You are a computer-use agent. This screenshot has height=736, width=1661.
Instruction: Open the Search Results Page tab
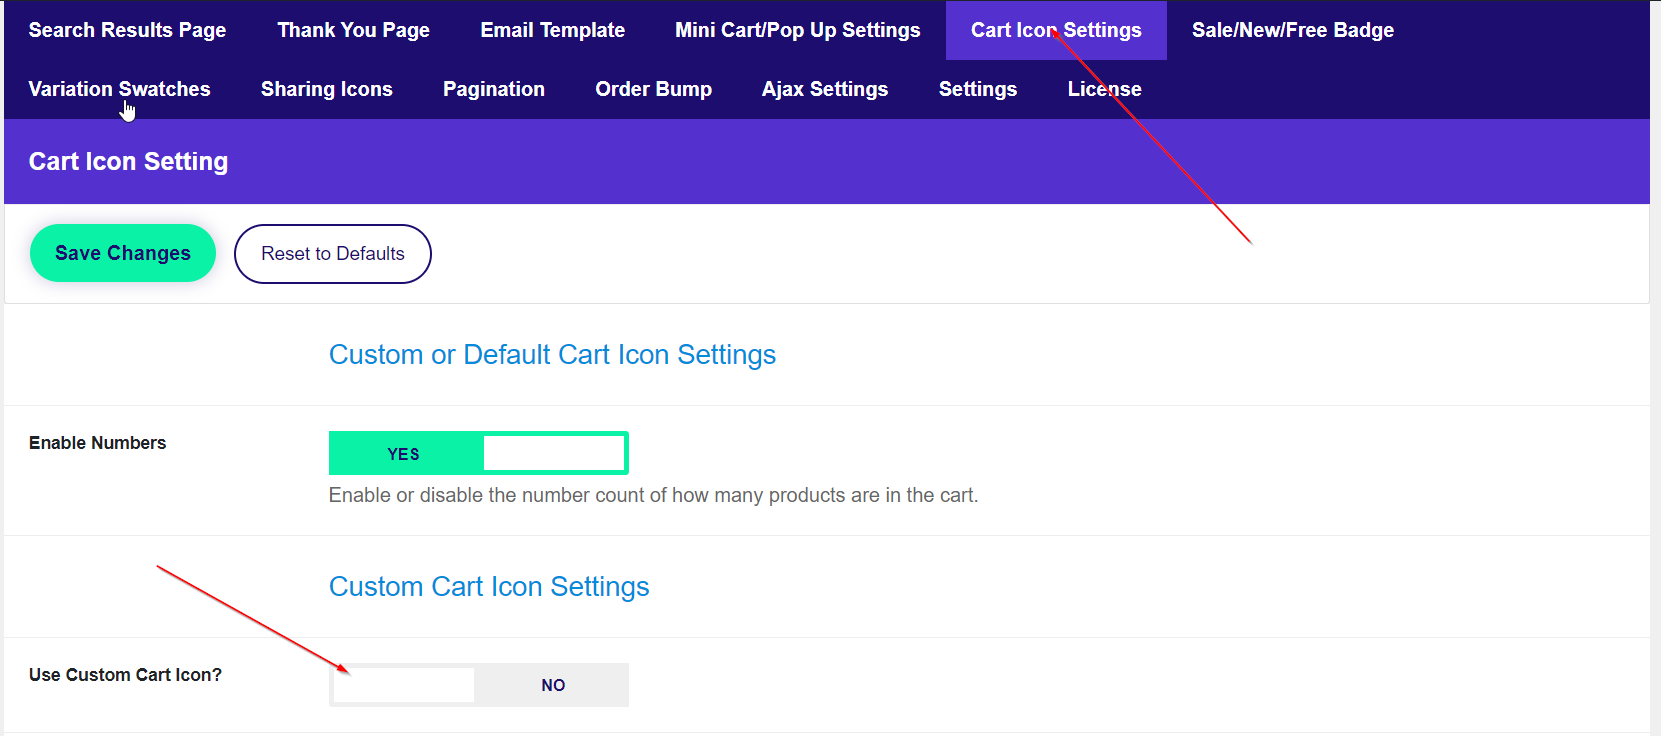pos(127,30)
